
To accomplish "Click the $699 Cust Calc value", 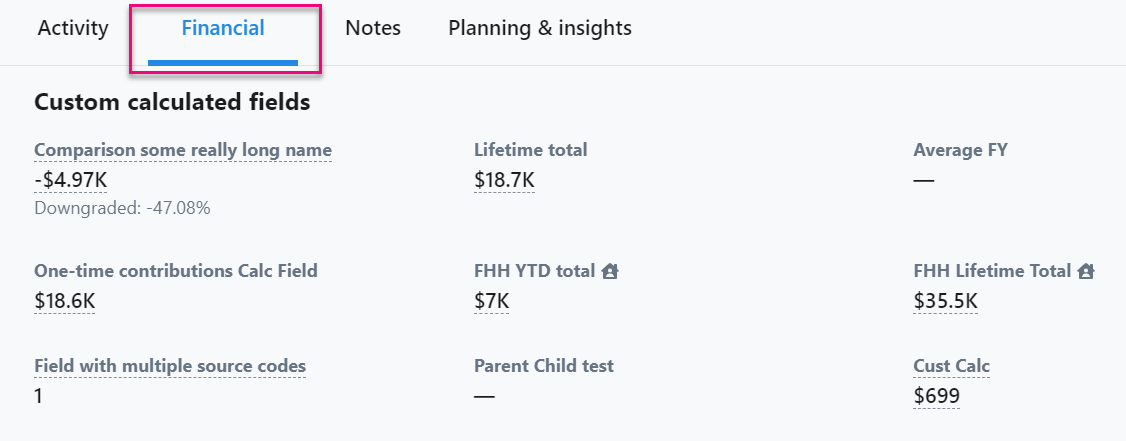I will point(936,396).
